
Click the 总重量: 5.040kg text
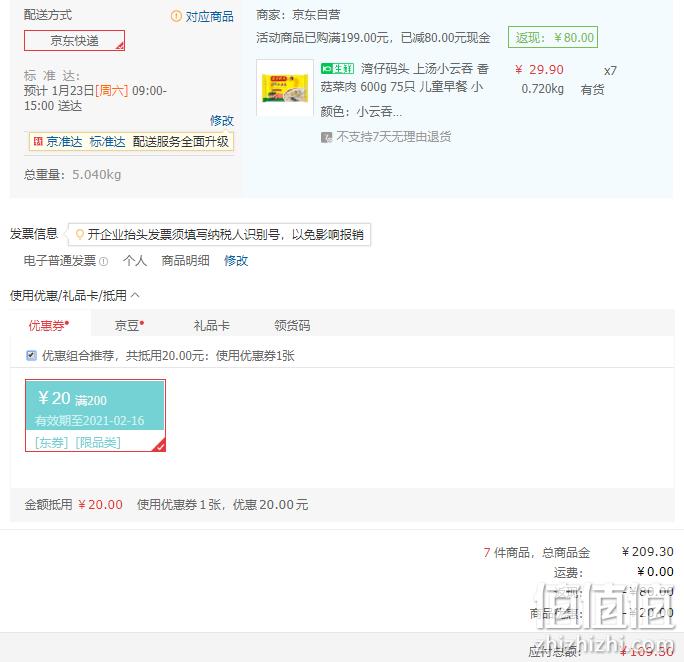(x=72, y=174)
